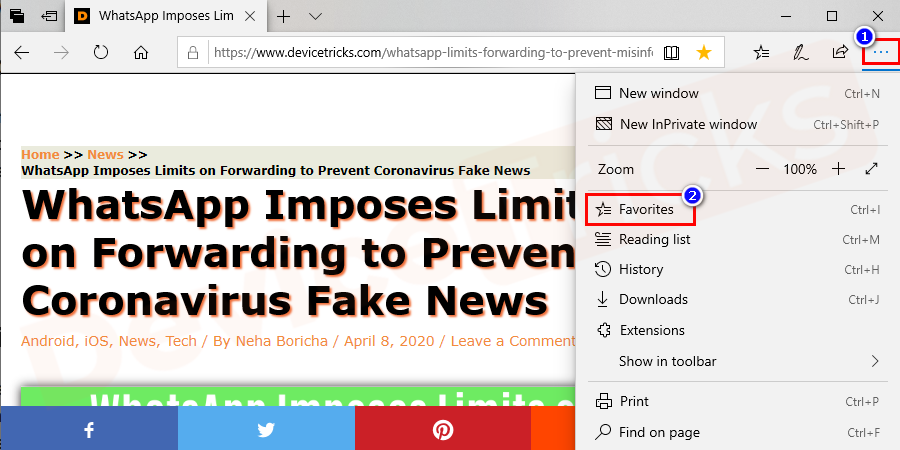Share on Twitter button
The image size is (900, 450).
(x=266, y=428)
